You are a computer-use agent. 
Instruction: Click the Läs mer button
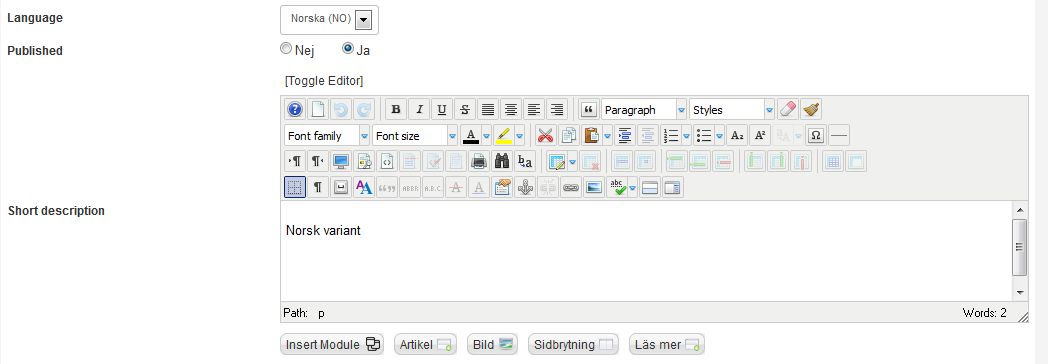click(667, 345)
